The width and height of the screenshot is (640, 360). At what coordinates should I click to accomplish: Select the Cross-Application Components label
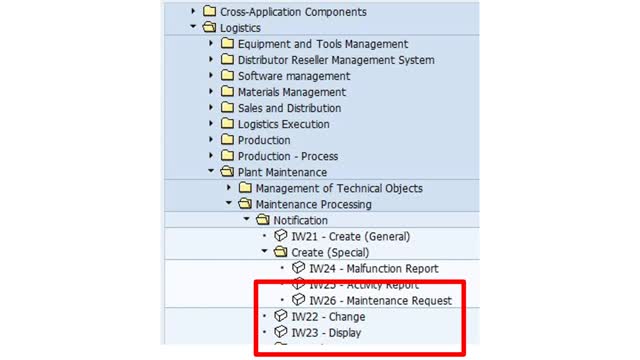(293, 12)
